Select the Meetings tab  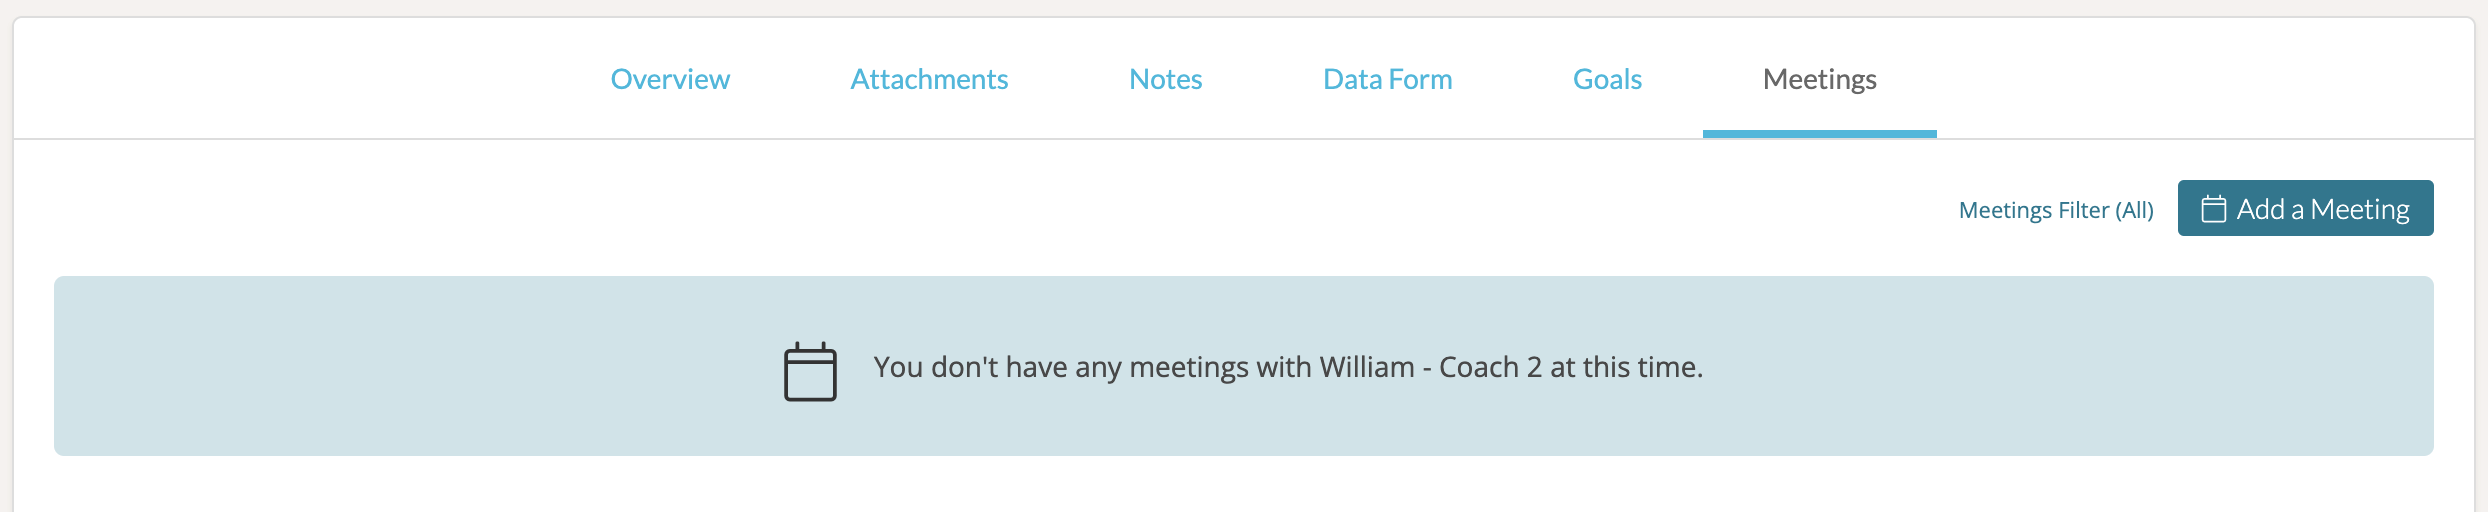click(x=1819, y=79)
